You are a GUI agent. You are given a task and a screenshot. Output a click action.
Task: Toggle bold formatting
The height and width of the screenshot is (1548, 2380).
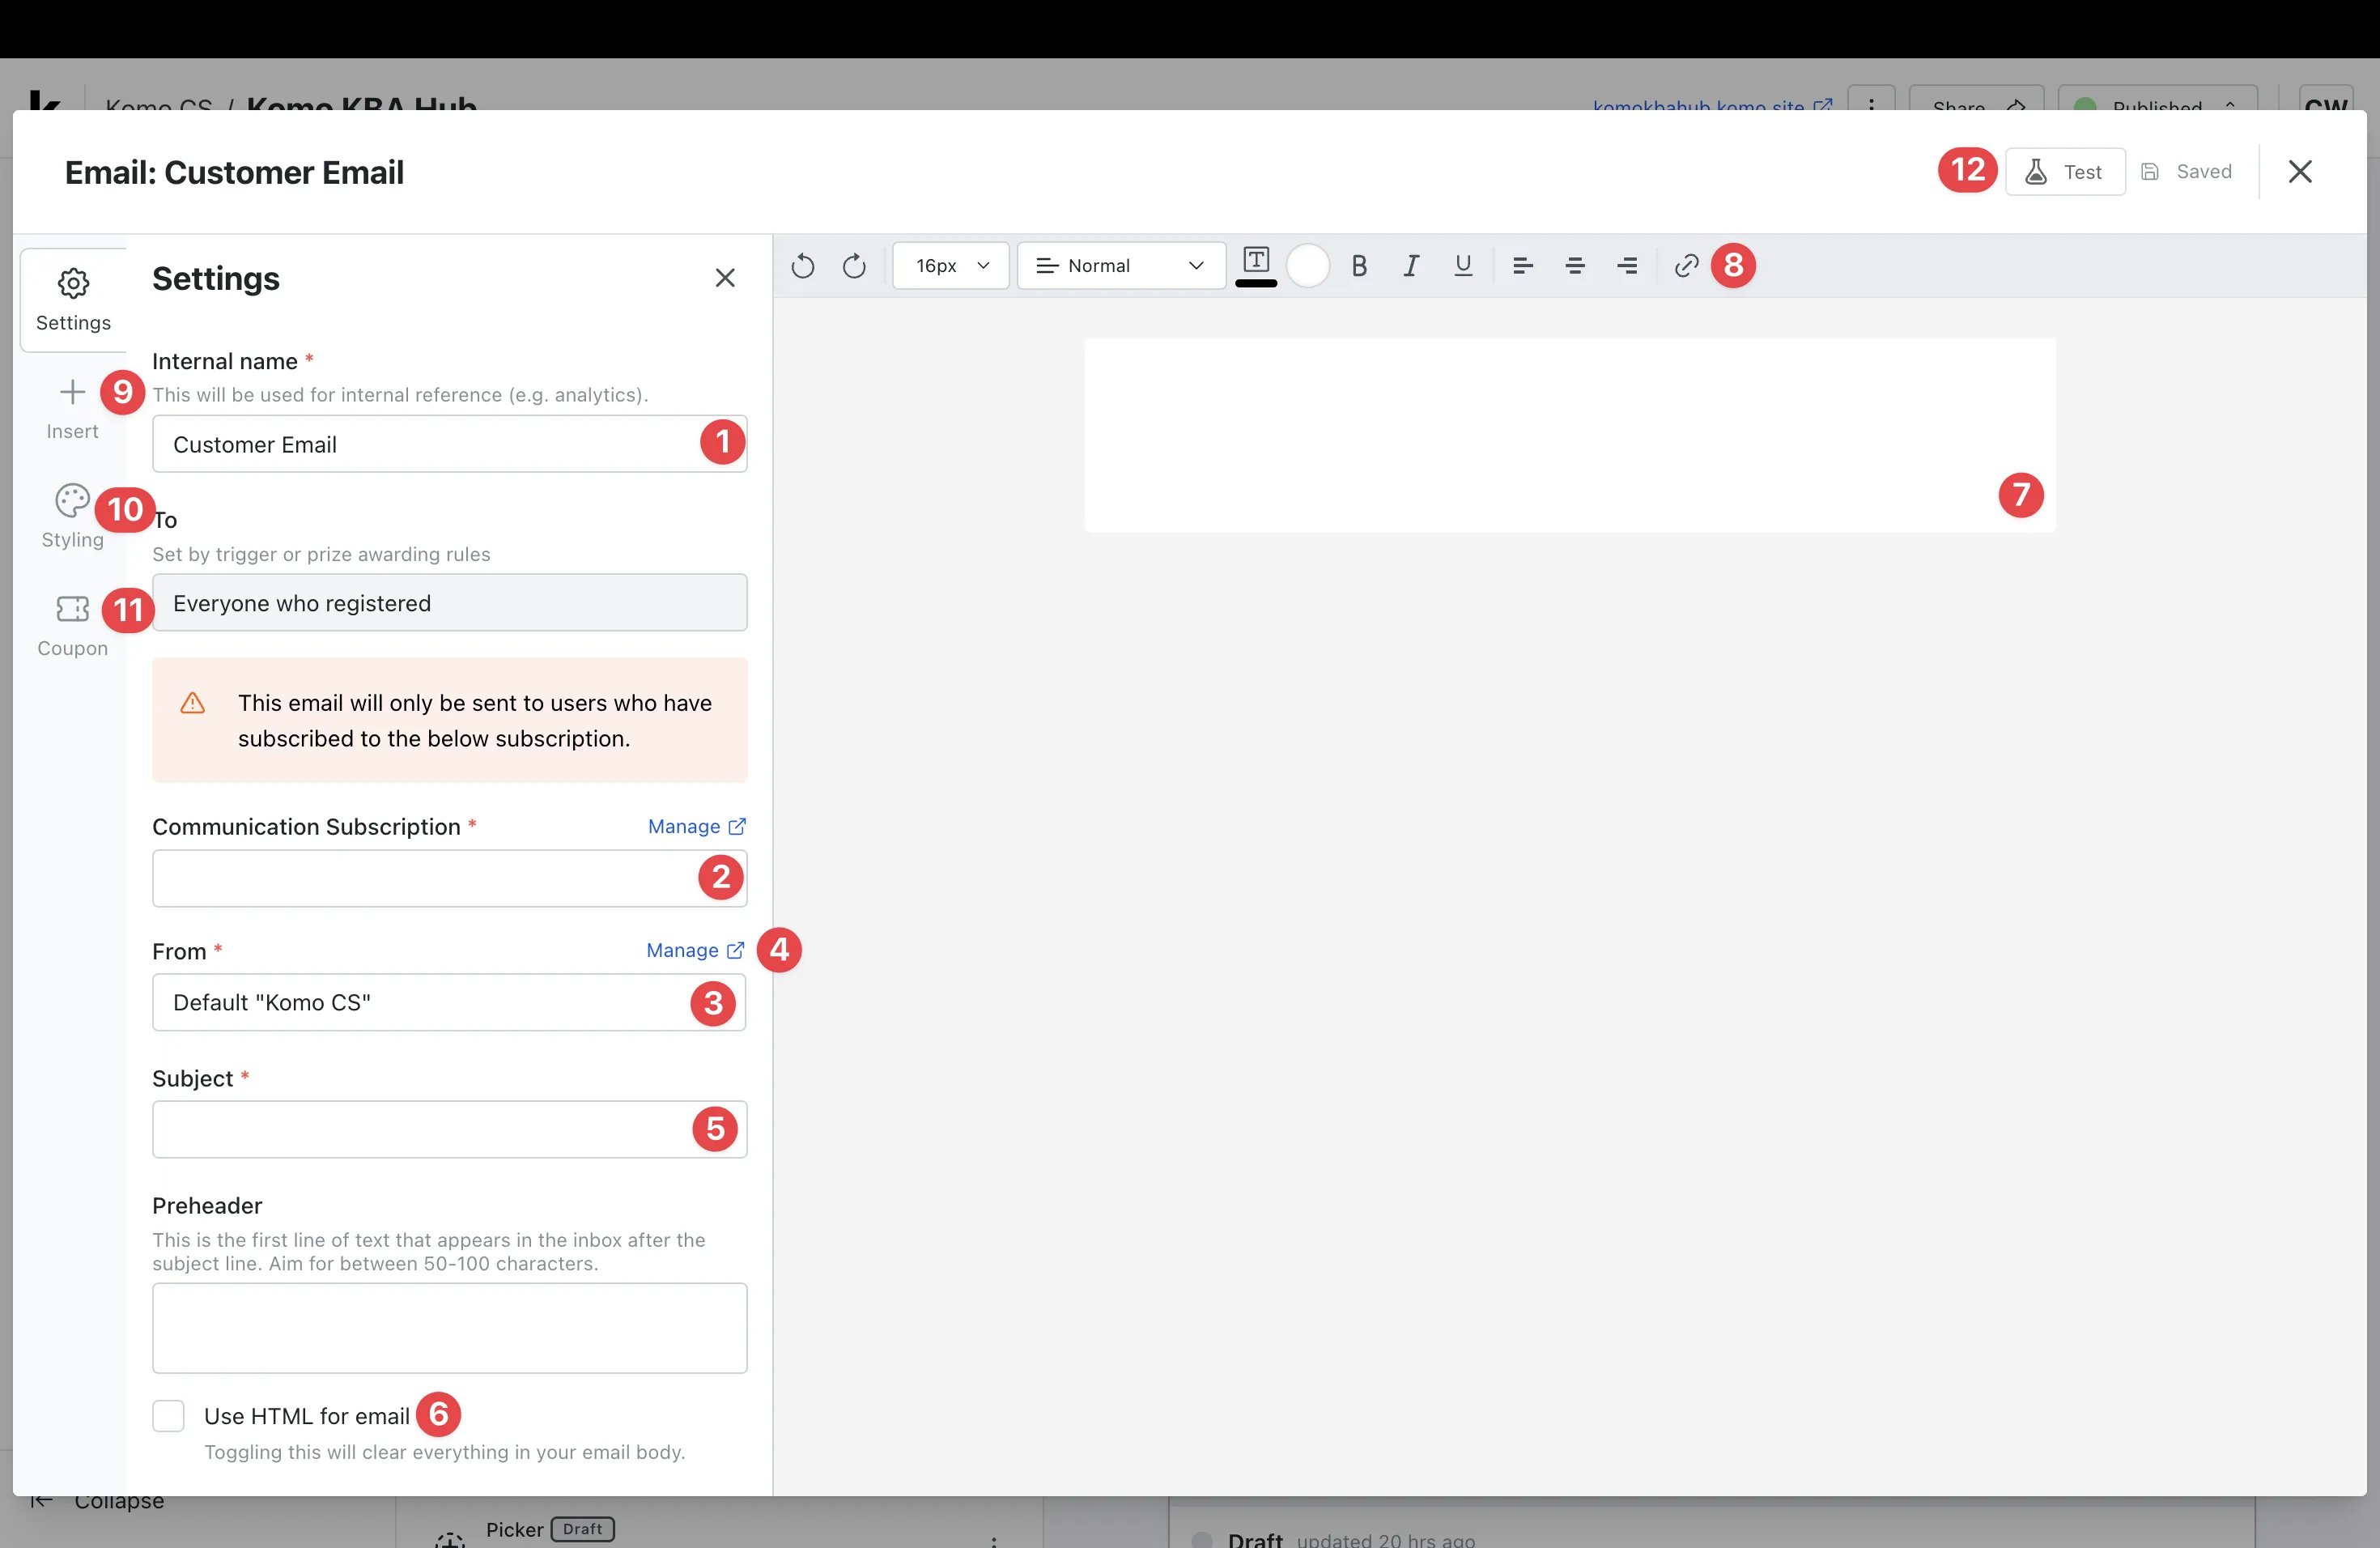(x=1359, y=266)
